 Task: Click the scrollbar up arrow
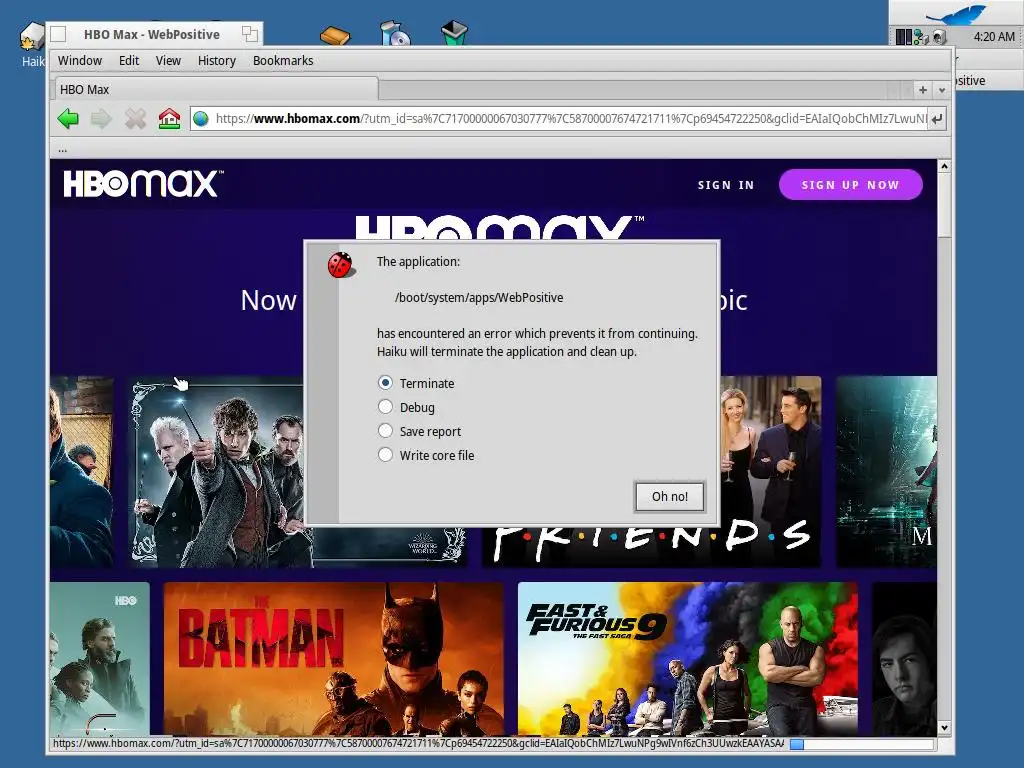[944, 167]
